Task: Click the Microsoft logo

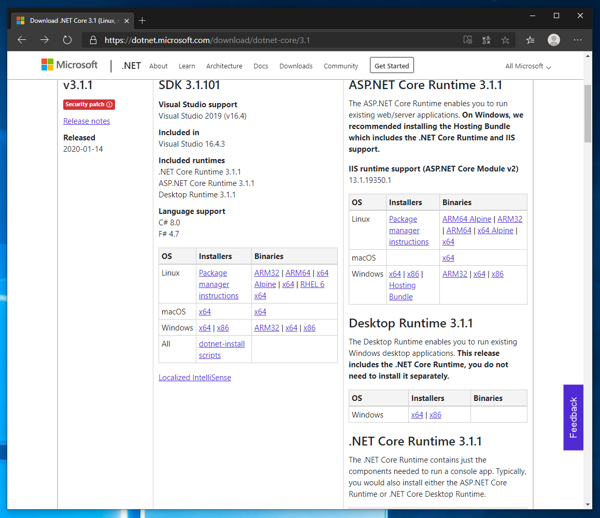Action: [x=69, y=65]
